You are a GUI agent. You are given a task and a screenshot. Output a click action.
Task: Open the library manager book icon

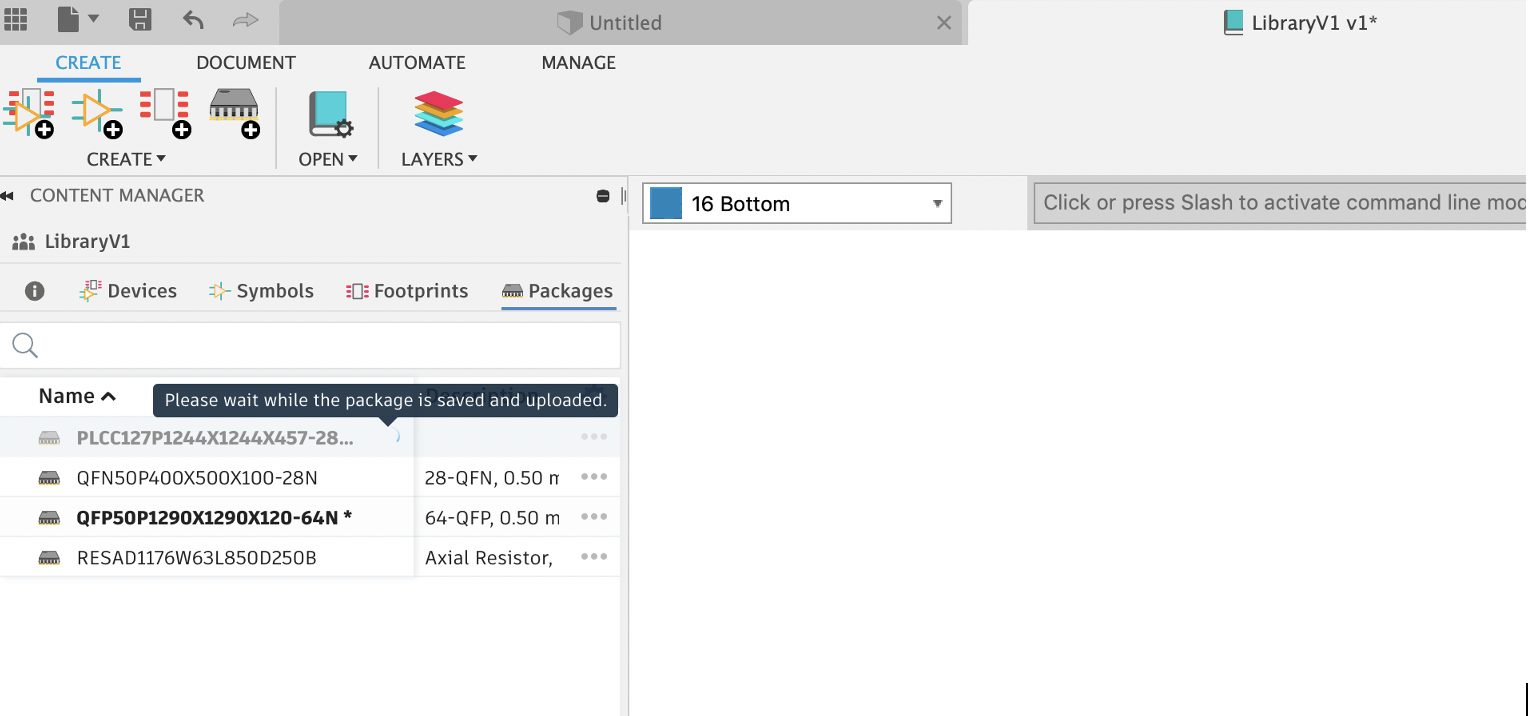coord(327,114)
